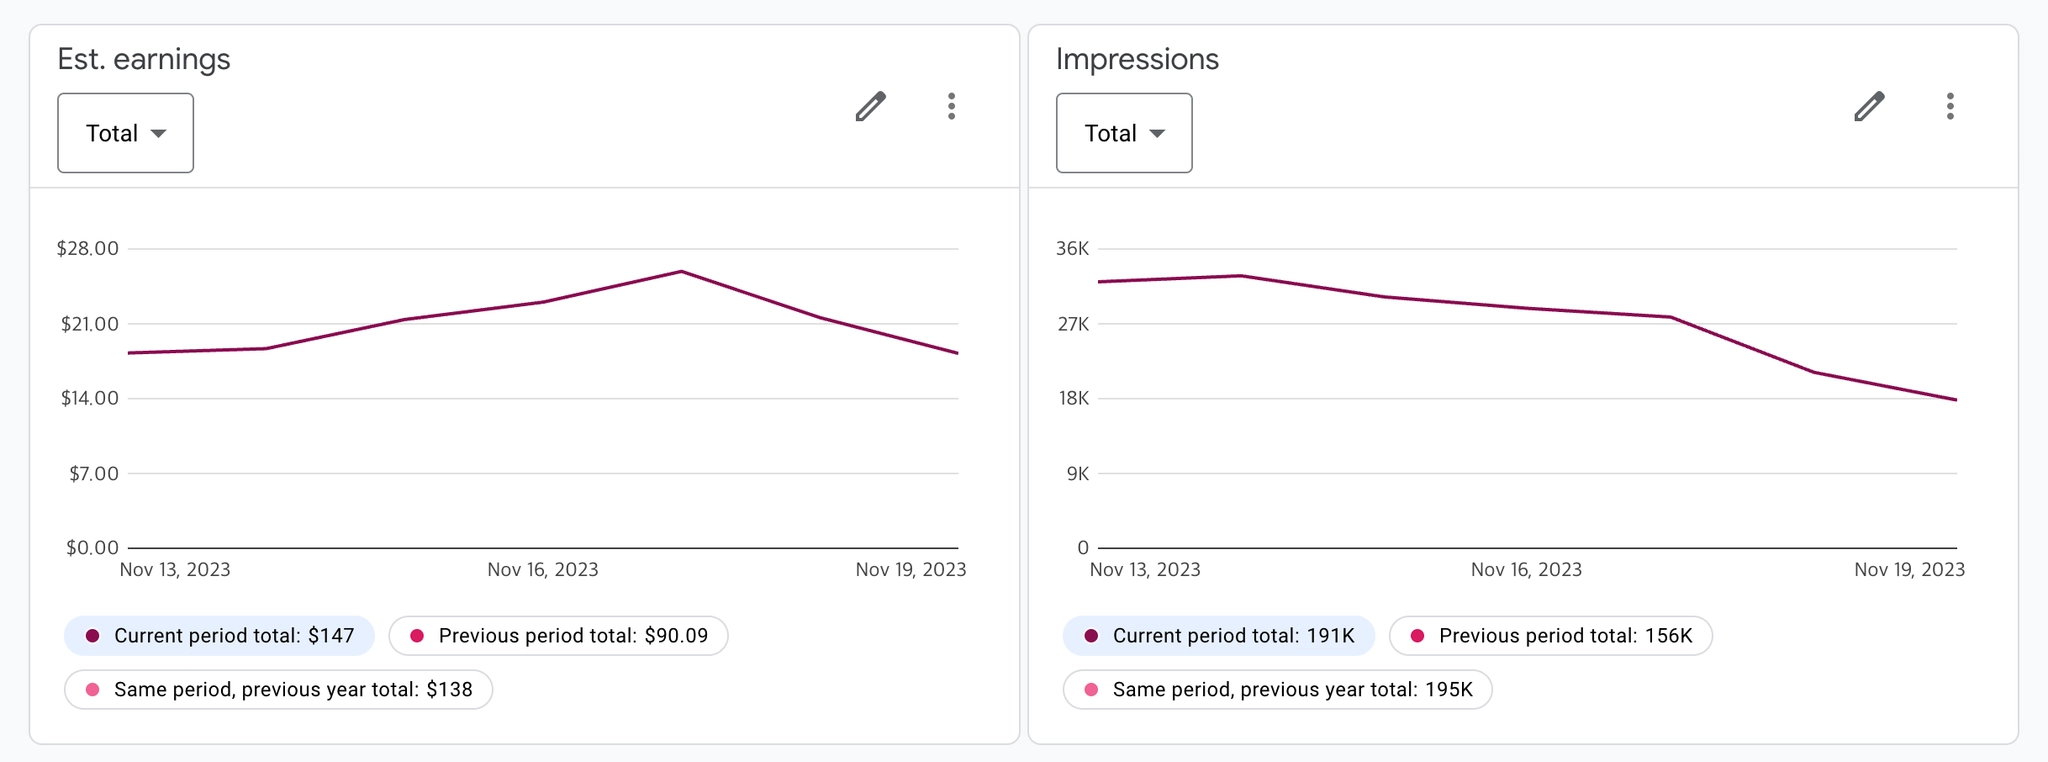
Task: Toggle Current period total 191K series
Action: [1218, 636]
